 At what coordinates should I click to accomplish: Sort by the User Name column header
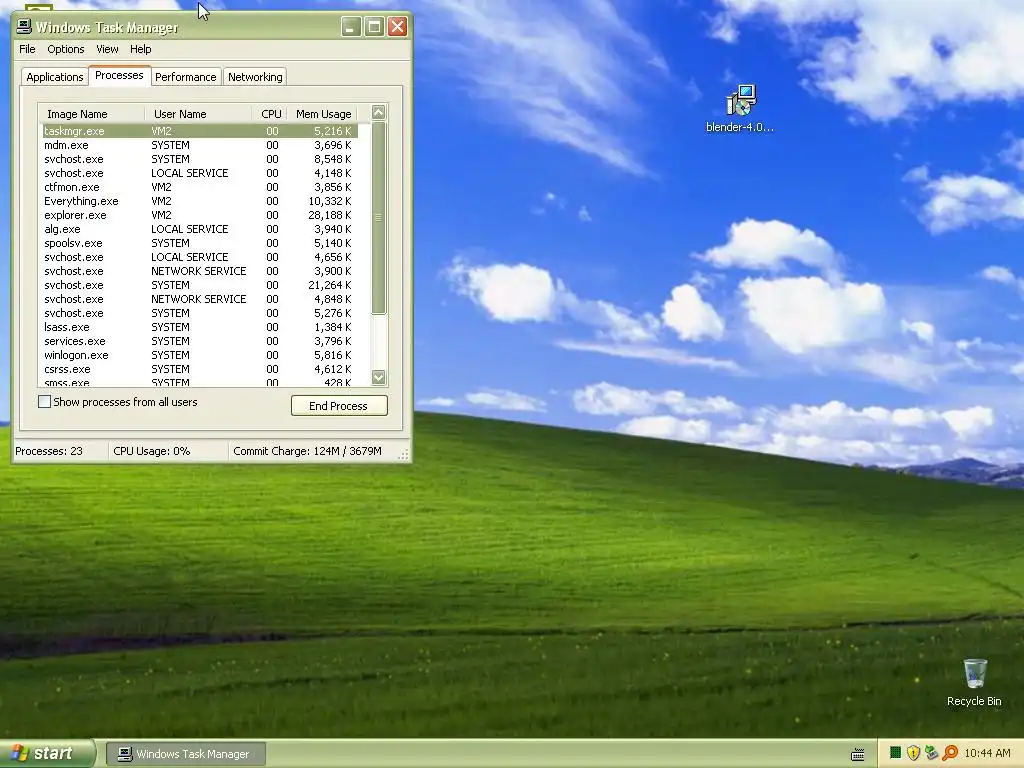pos(197,114)
